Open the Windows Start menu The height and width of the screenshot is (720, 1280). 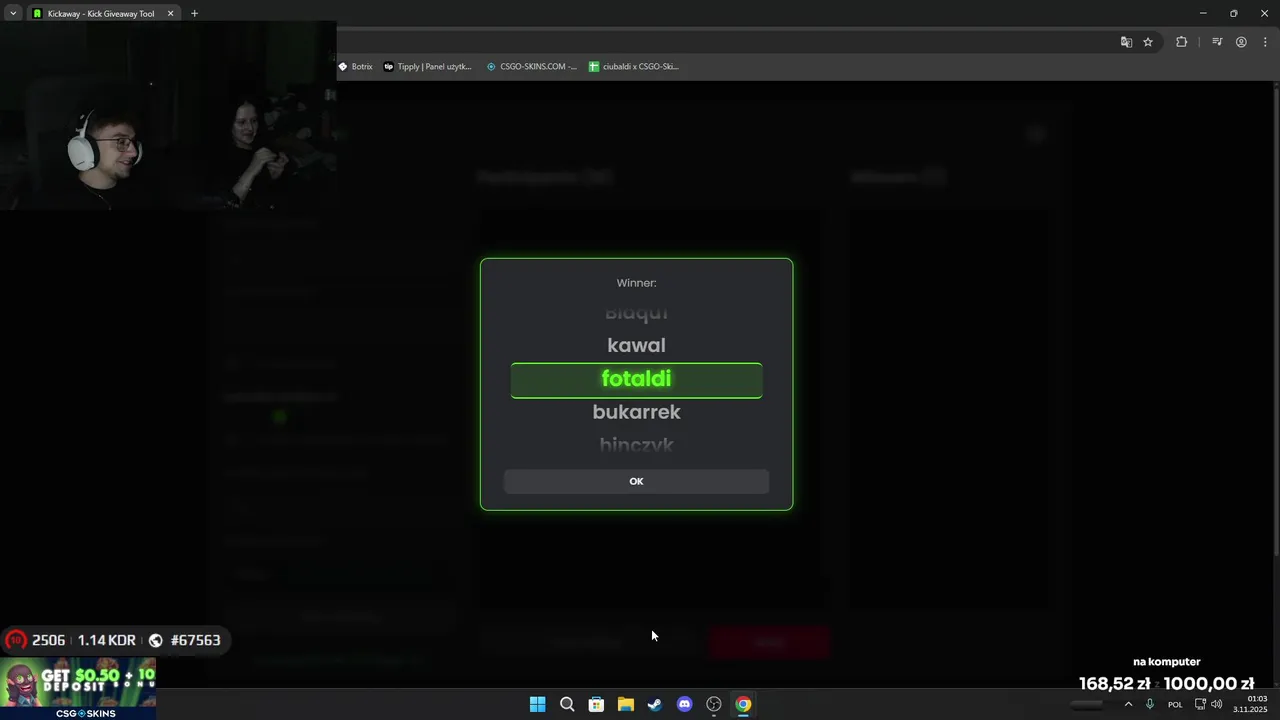click(x=537, y=704)
